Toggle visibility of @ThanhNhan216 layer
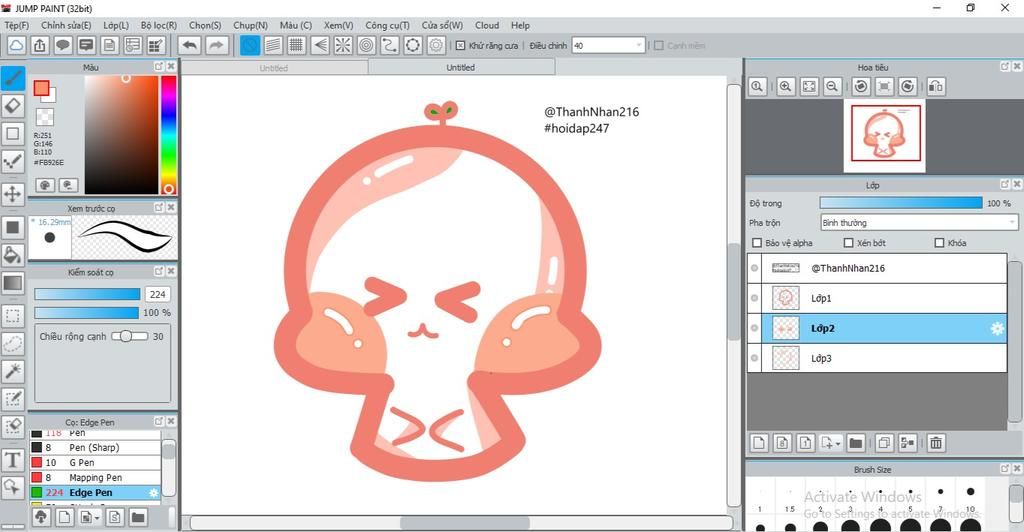Viewport: 1024px width, 532px height. pyautogui.click(x=755, y=268)
